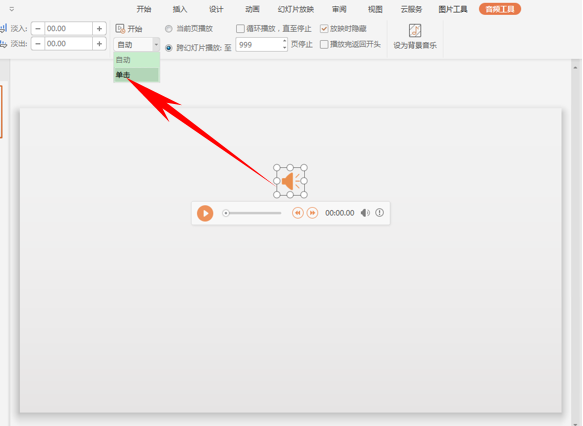Viewport: 583px width, 426px height.
Task: Click the 999 page stop input field
Action: [x=259, y=45]
